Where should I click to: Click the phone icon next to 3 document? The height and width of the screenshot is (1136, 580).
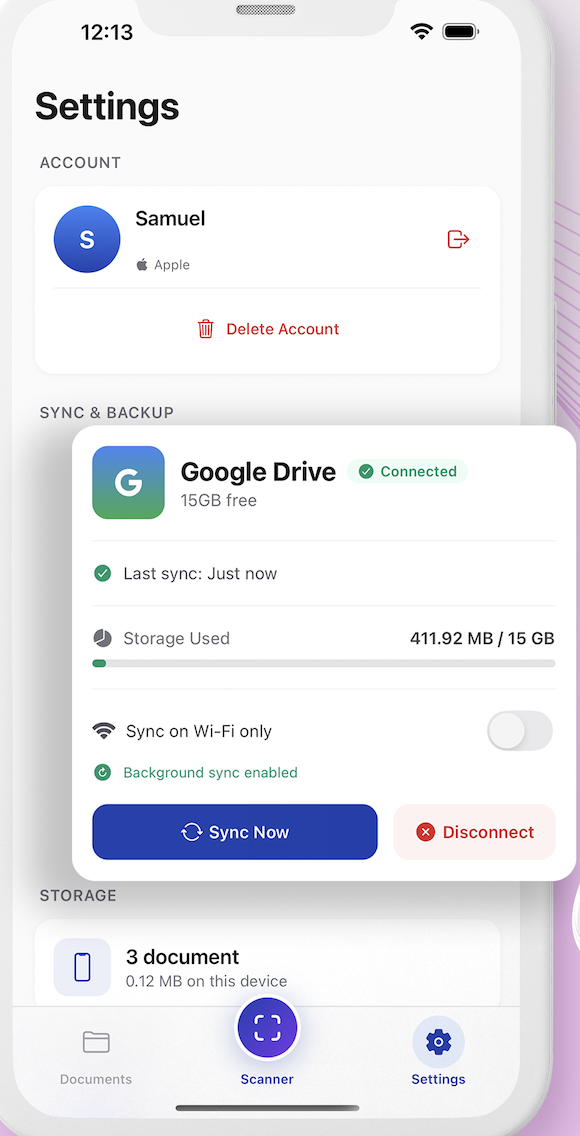click(83, 967)
